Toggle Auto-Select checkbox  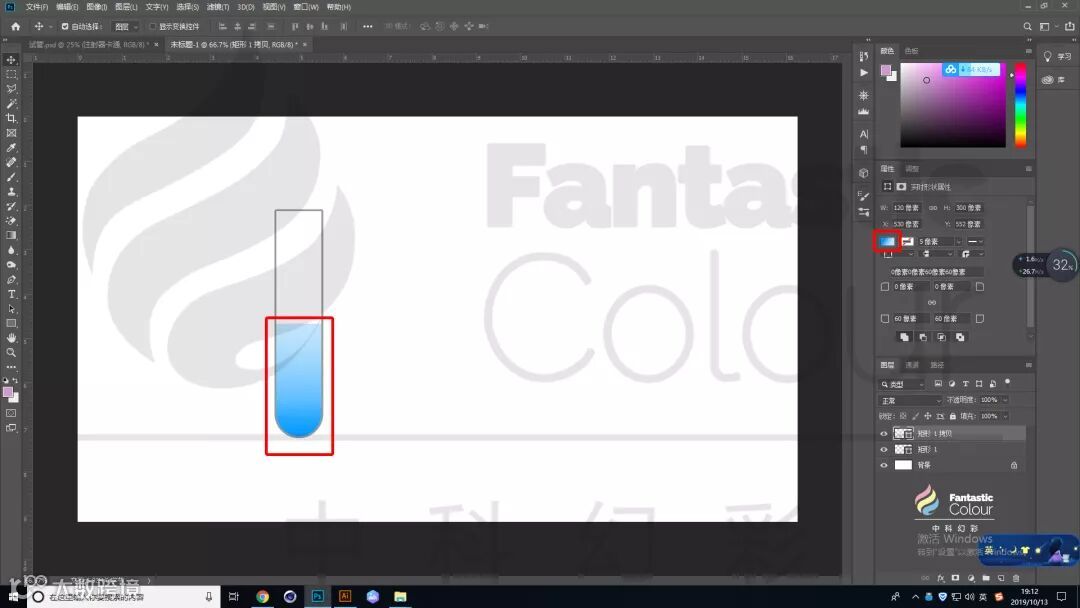[x=65, y=26]
